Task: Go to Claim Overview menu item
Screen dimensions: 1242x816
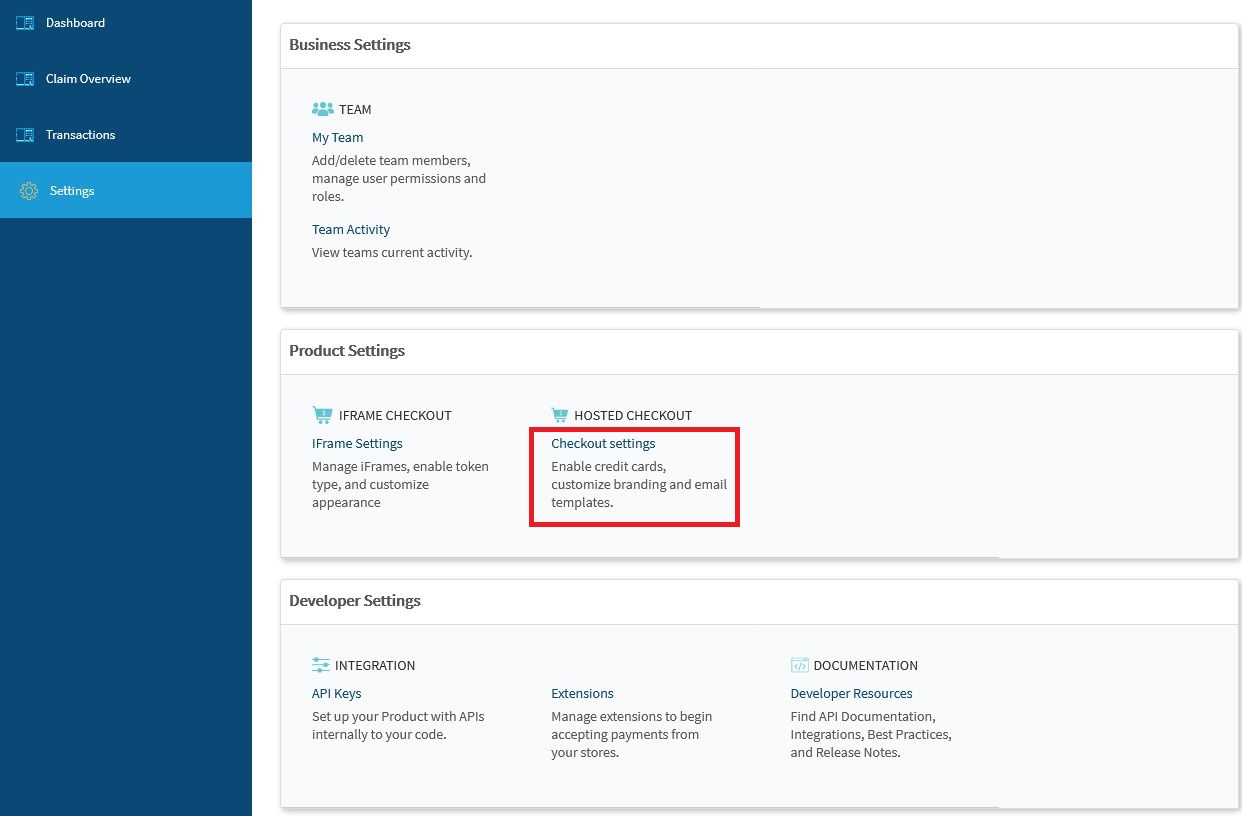Action: point(88,79)
